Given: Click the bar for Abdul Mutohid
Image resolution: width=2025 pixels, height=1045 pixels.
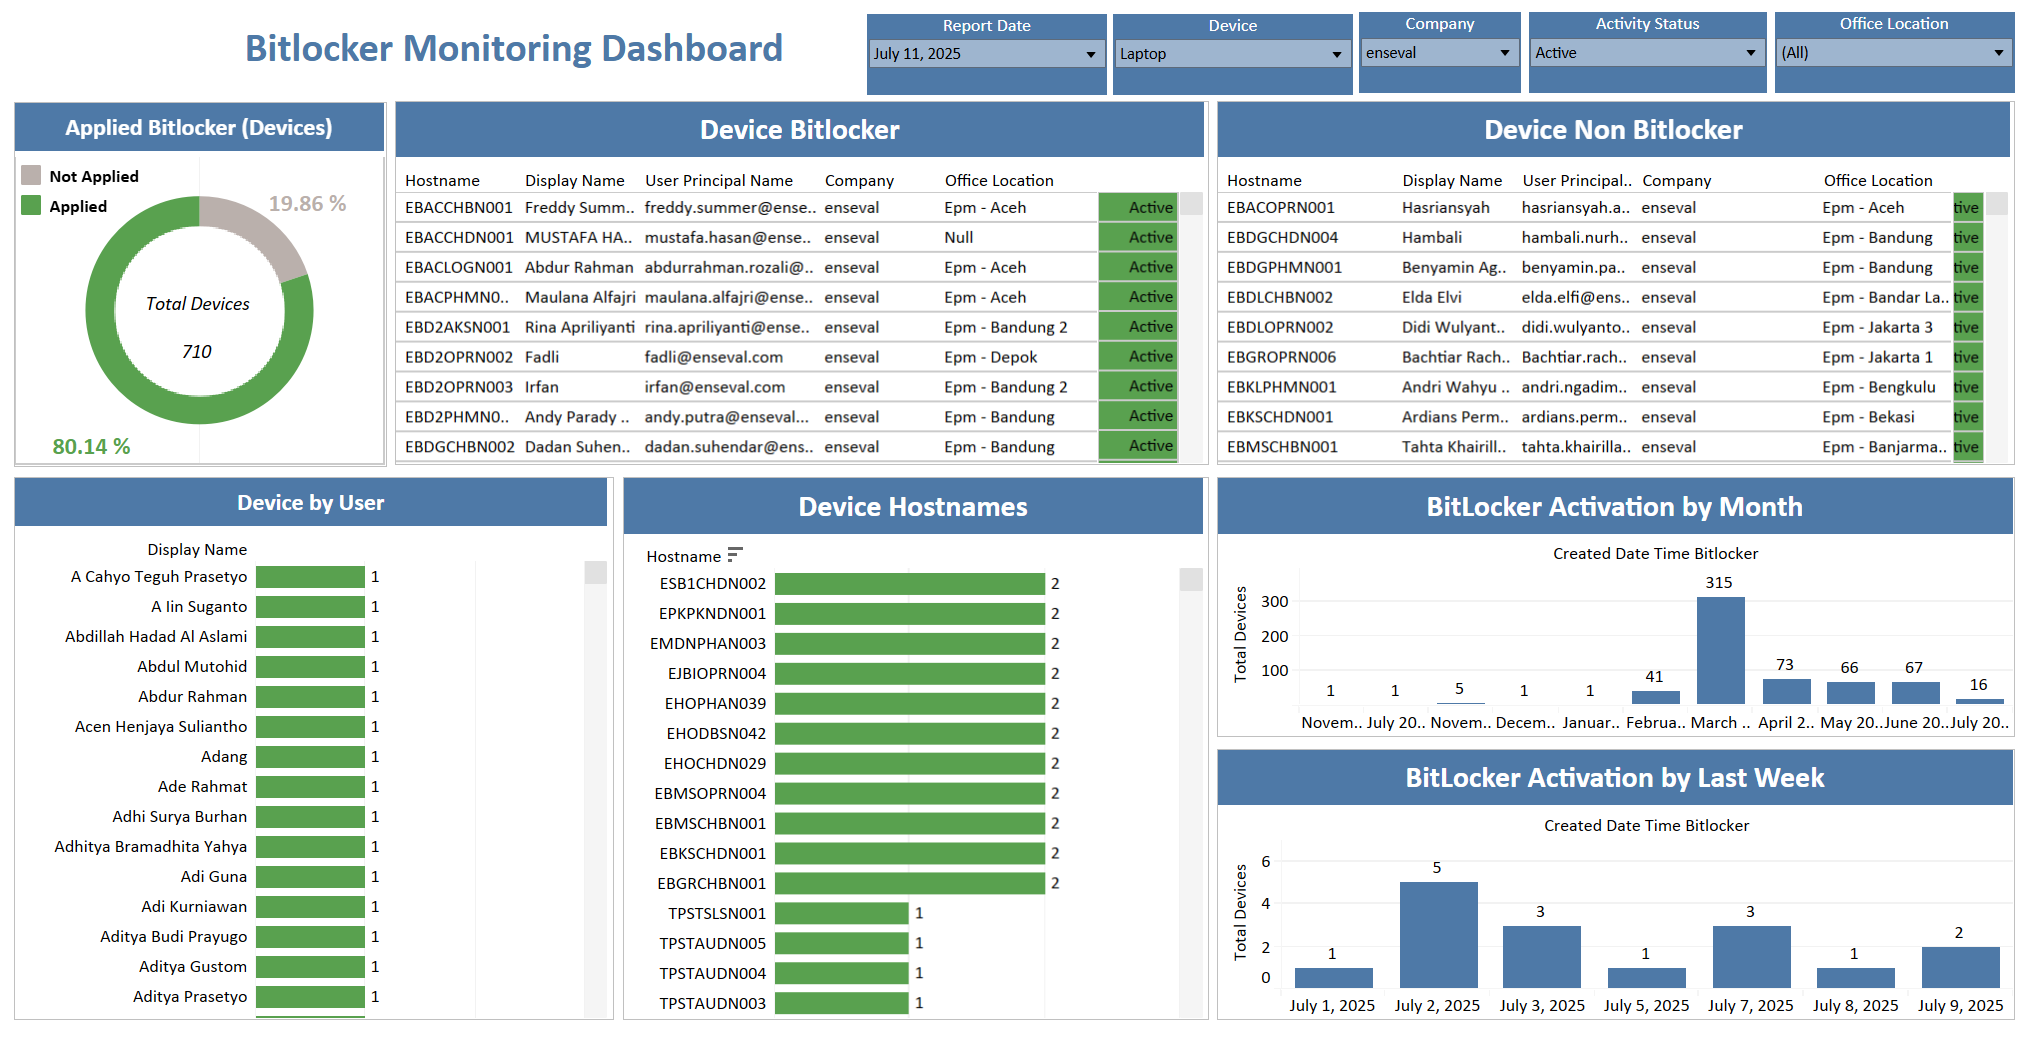Looking at the screenshot, I should coord(310,667).
